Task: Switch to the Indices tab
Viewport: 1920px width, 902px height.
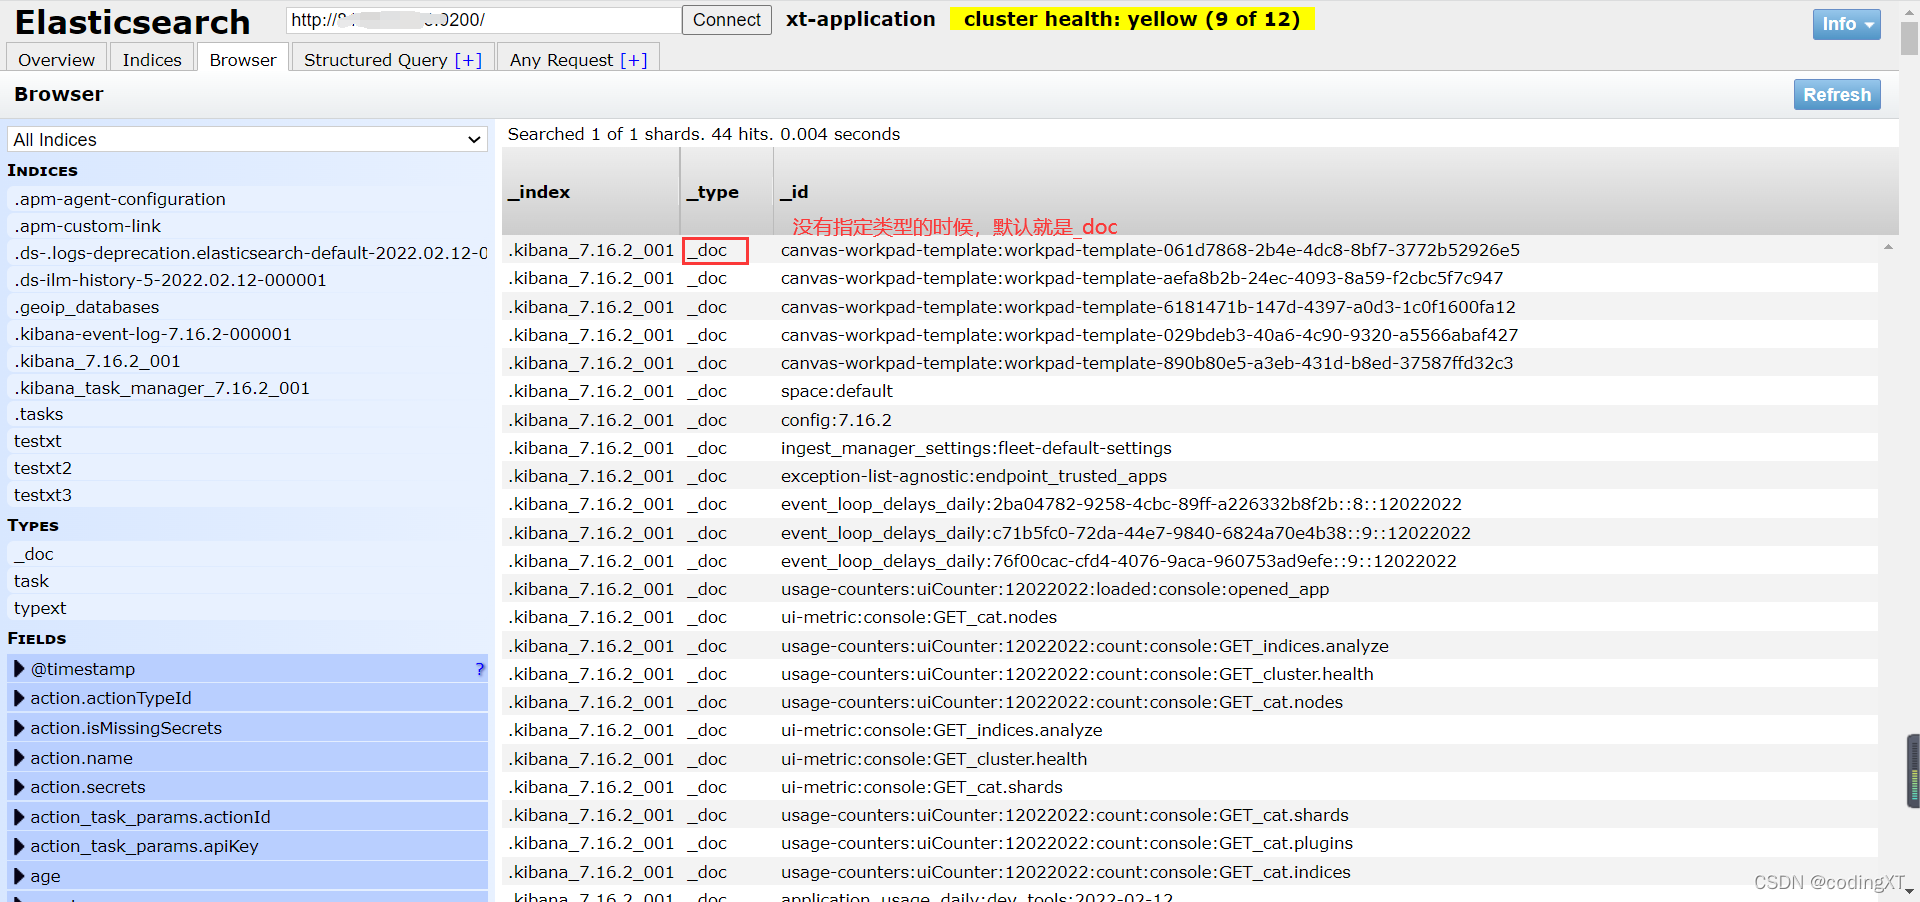Action: tap(152, 59)
